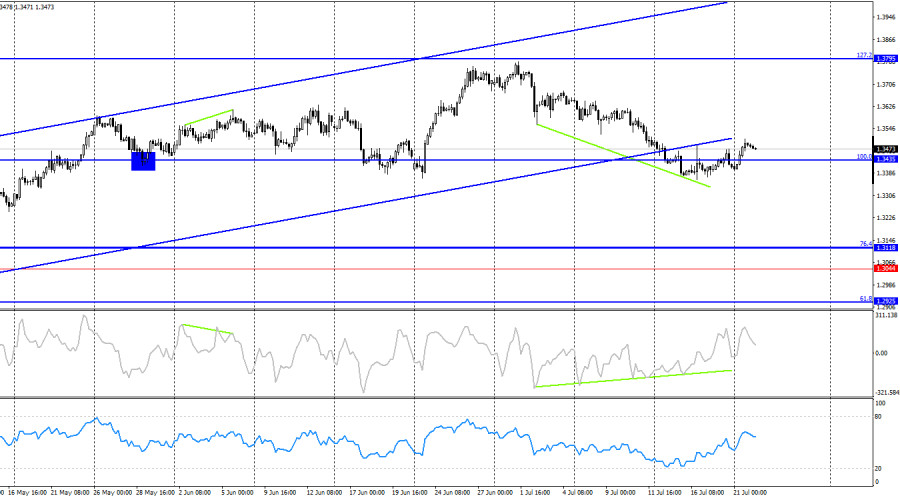Click the 16 Jul 08:00 date label
Viewport: 900px width, 500px height.
[x=708, y=493]
